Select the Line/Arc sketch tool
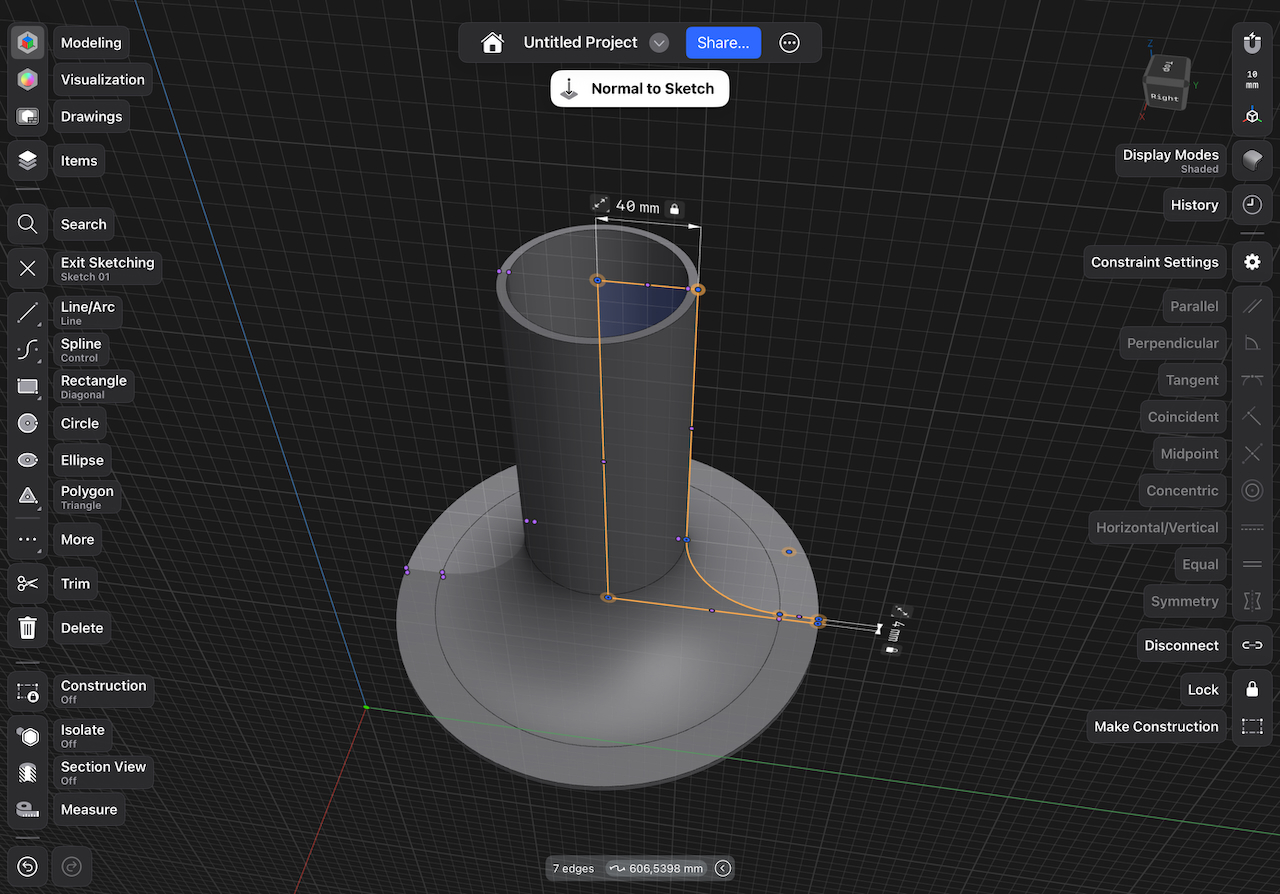1280x894 pixels. 28,313
